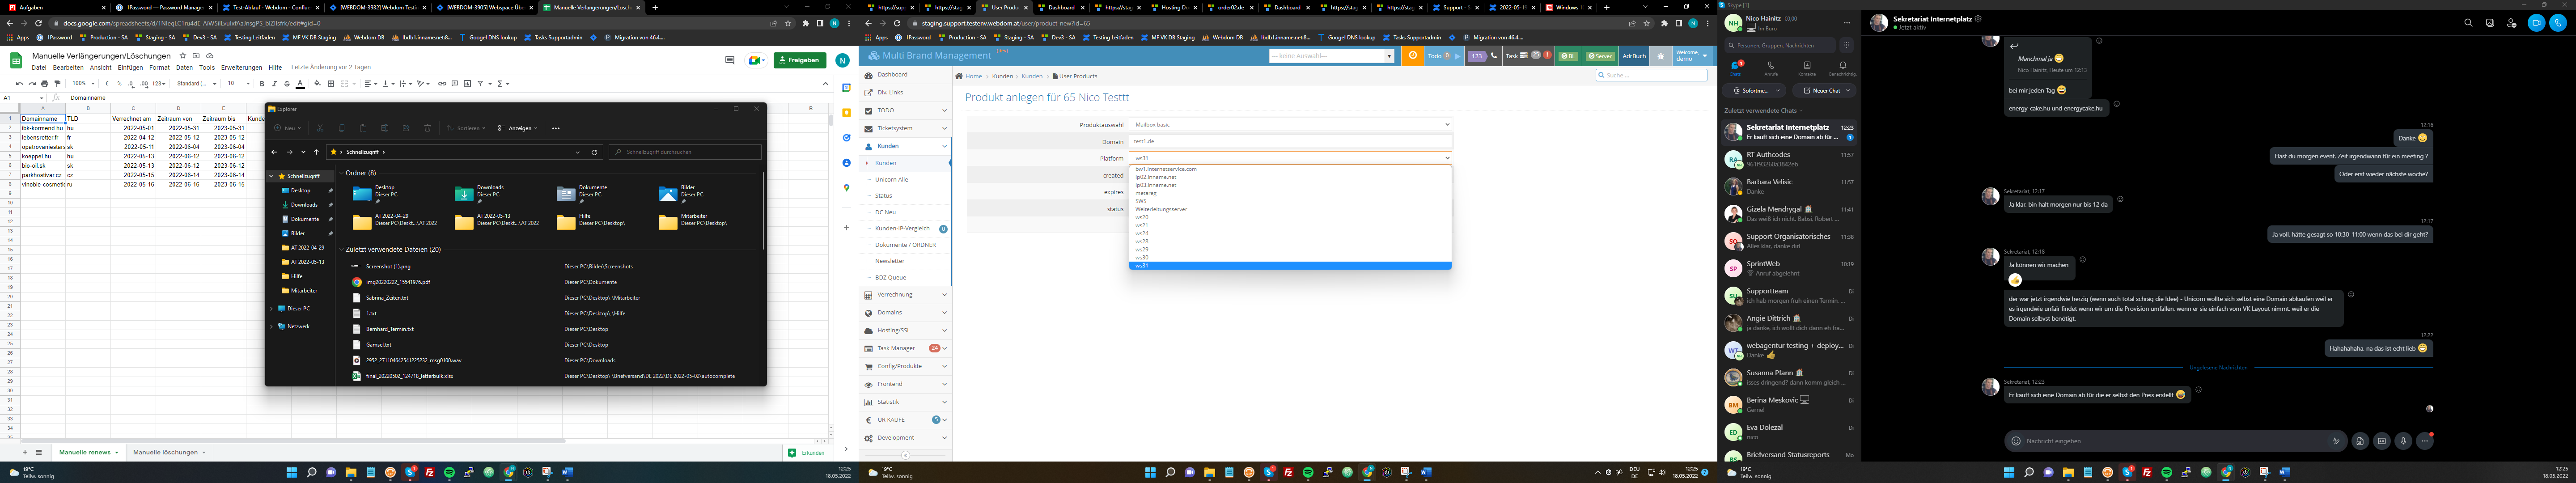2576x483 pixels.
Task: Start video call with Sekretariat Internetplatz
Action: [2537, 23]
